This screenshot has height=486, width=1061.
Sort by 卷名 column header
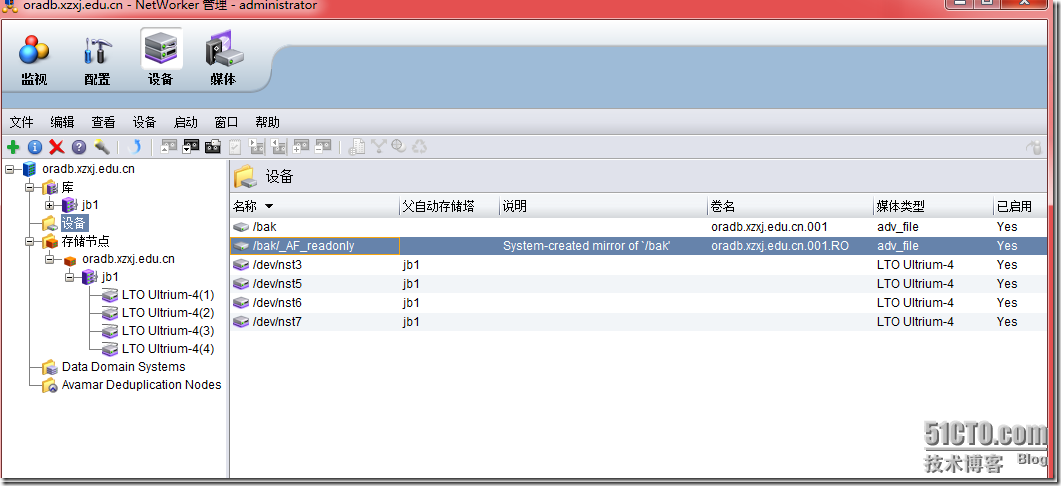point(790,206)
